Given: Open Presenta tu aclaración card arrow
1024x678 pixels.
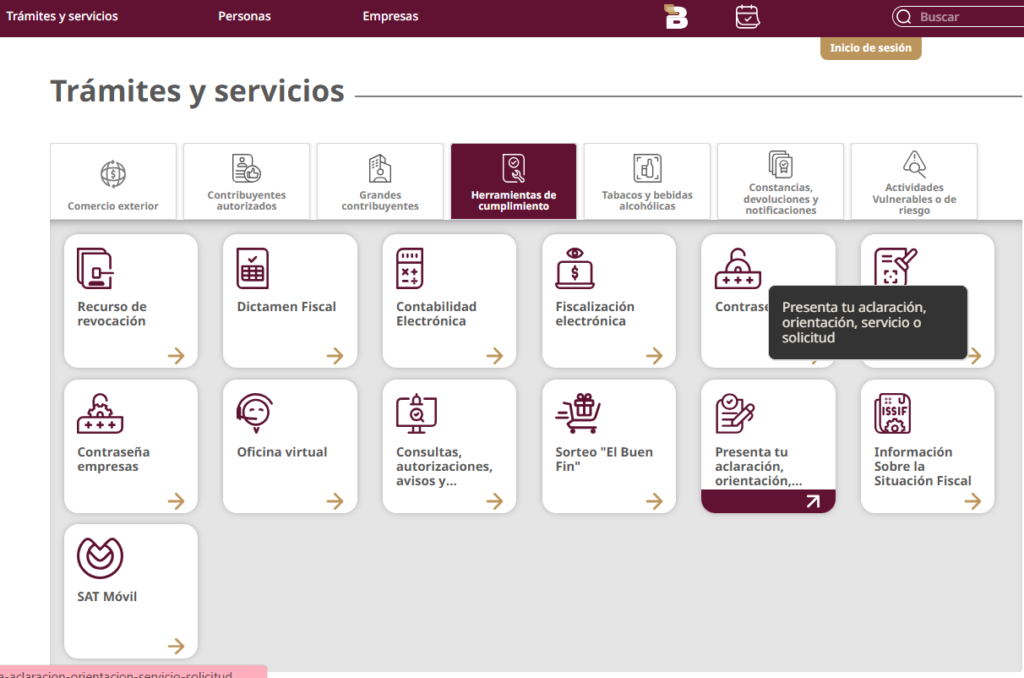Looking at the screenshot, I should pyautogui.click(x=812, y=501).
